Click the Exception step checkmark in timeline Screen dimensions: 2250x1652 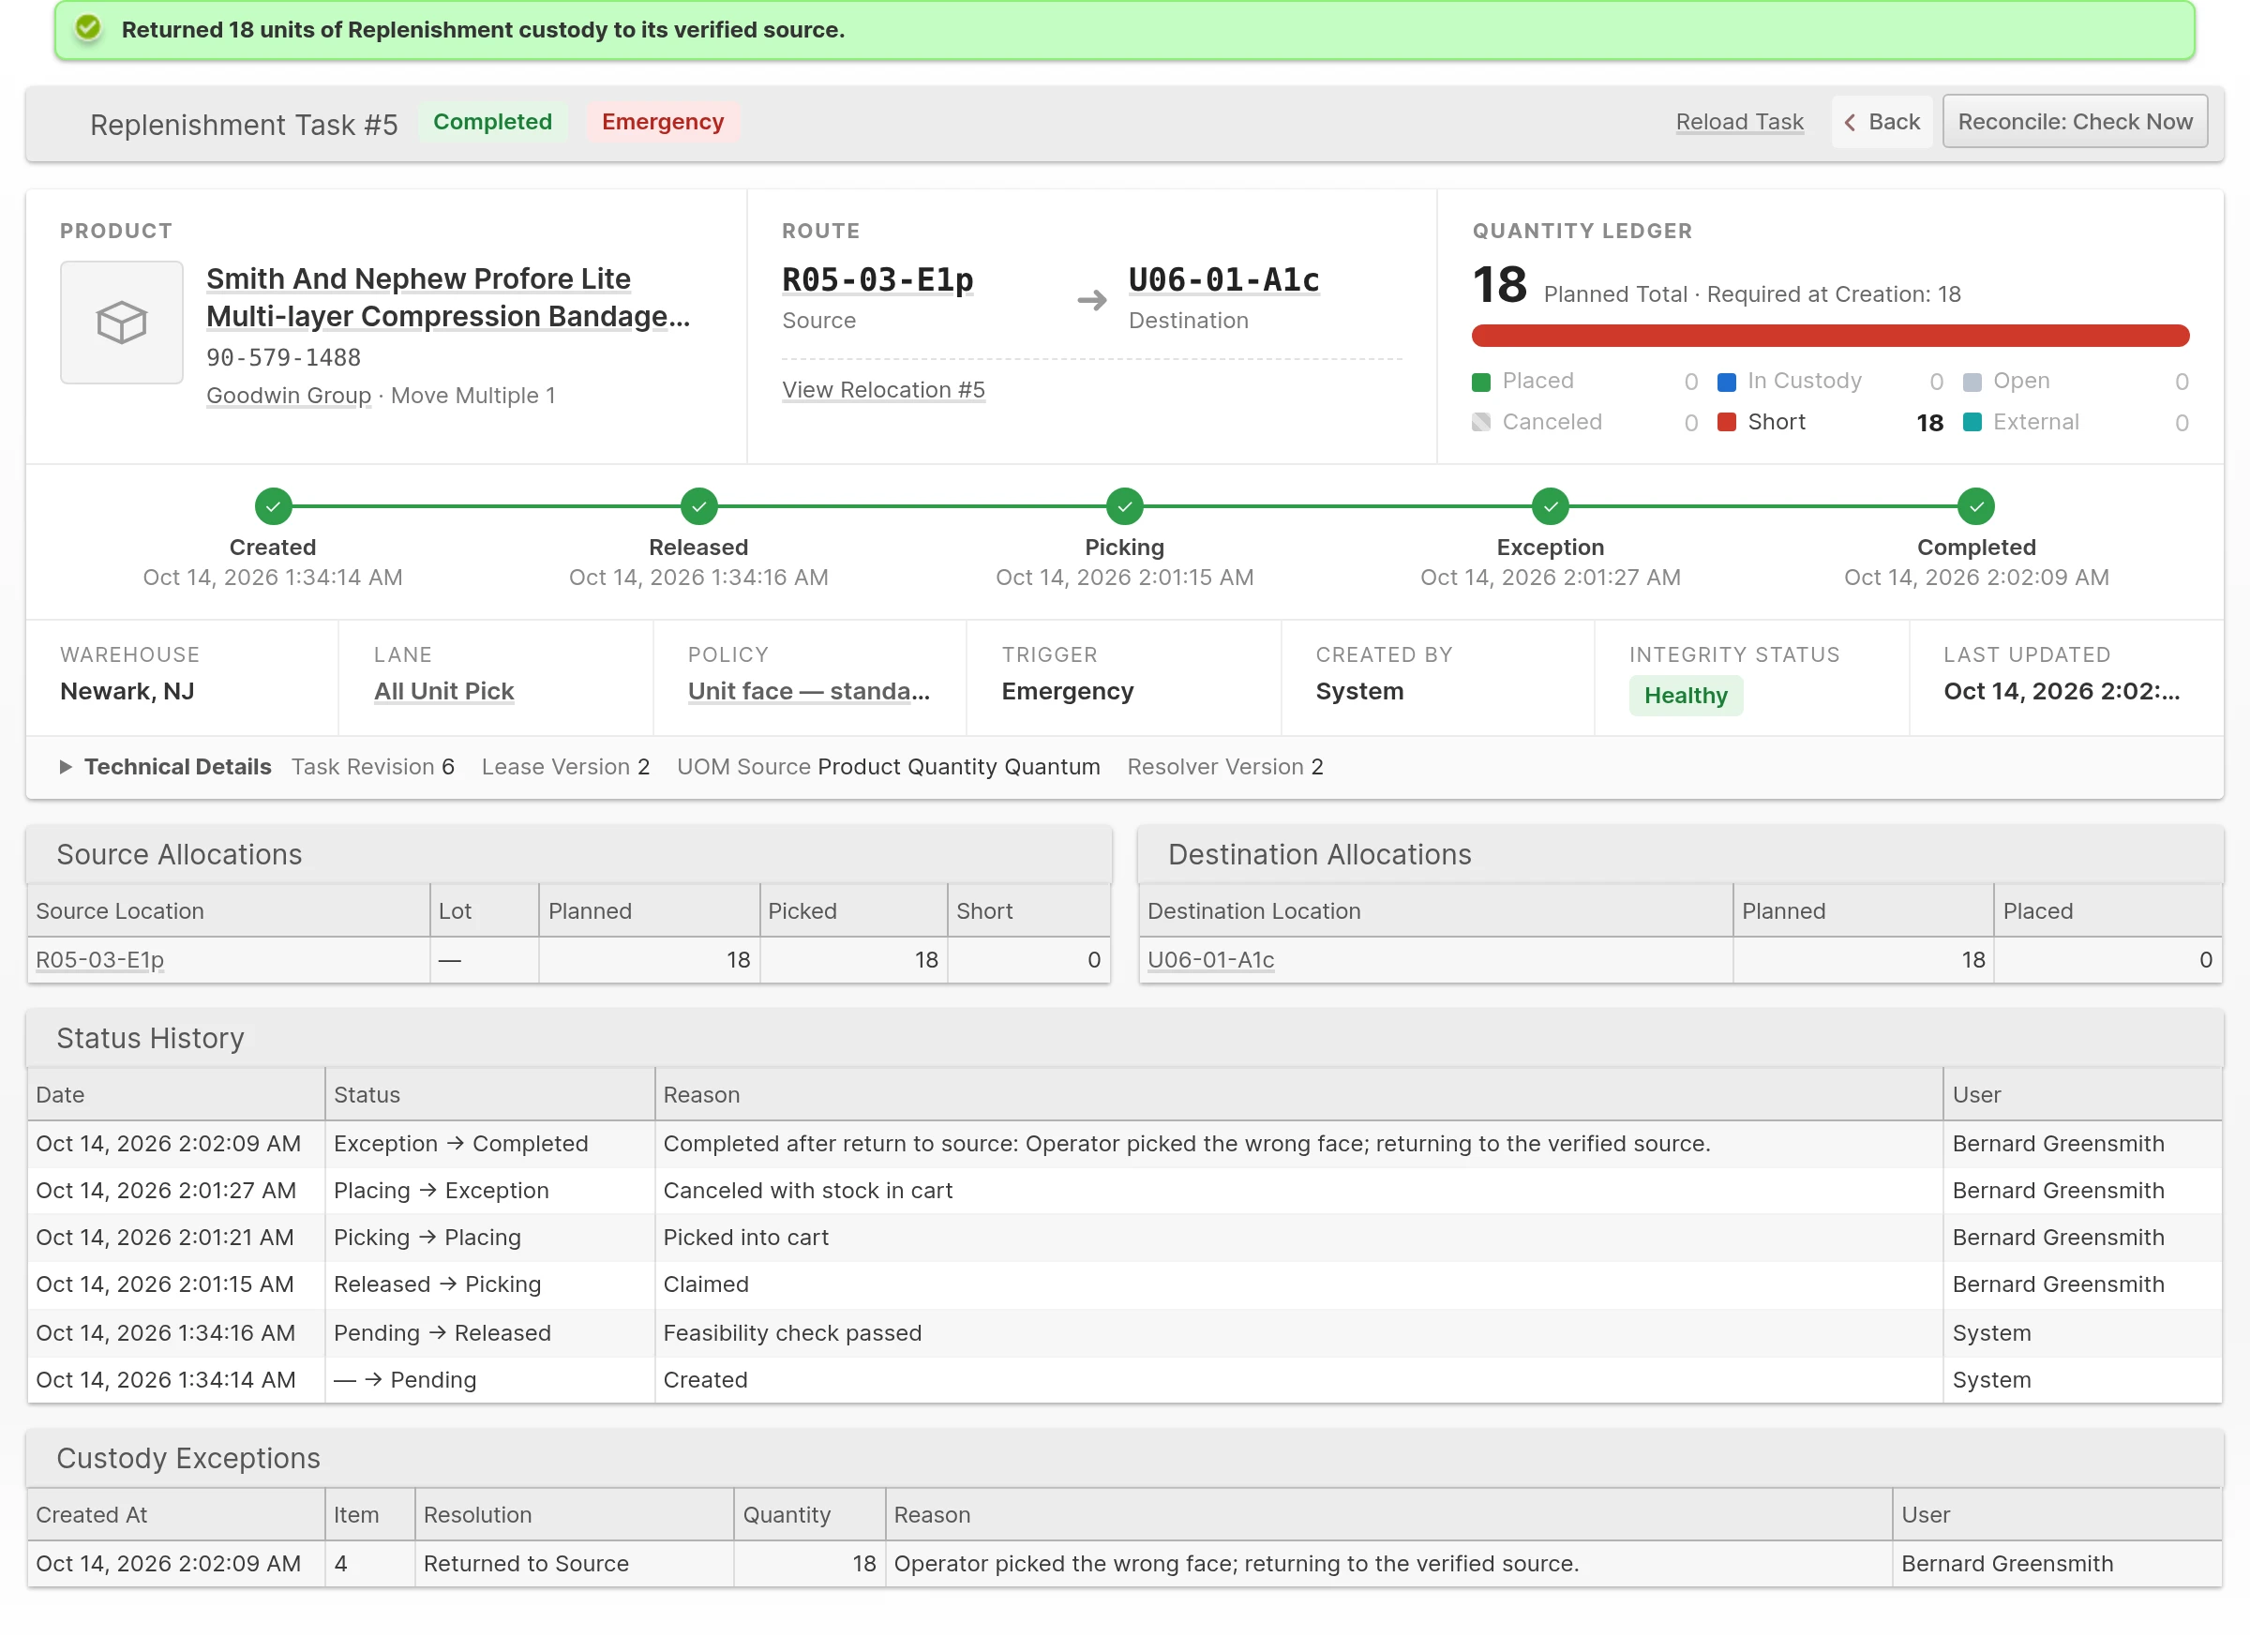pos(1550,506)
